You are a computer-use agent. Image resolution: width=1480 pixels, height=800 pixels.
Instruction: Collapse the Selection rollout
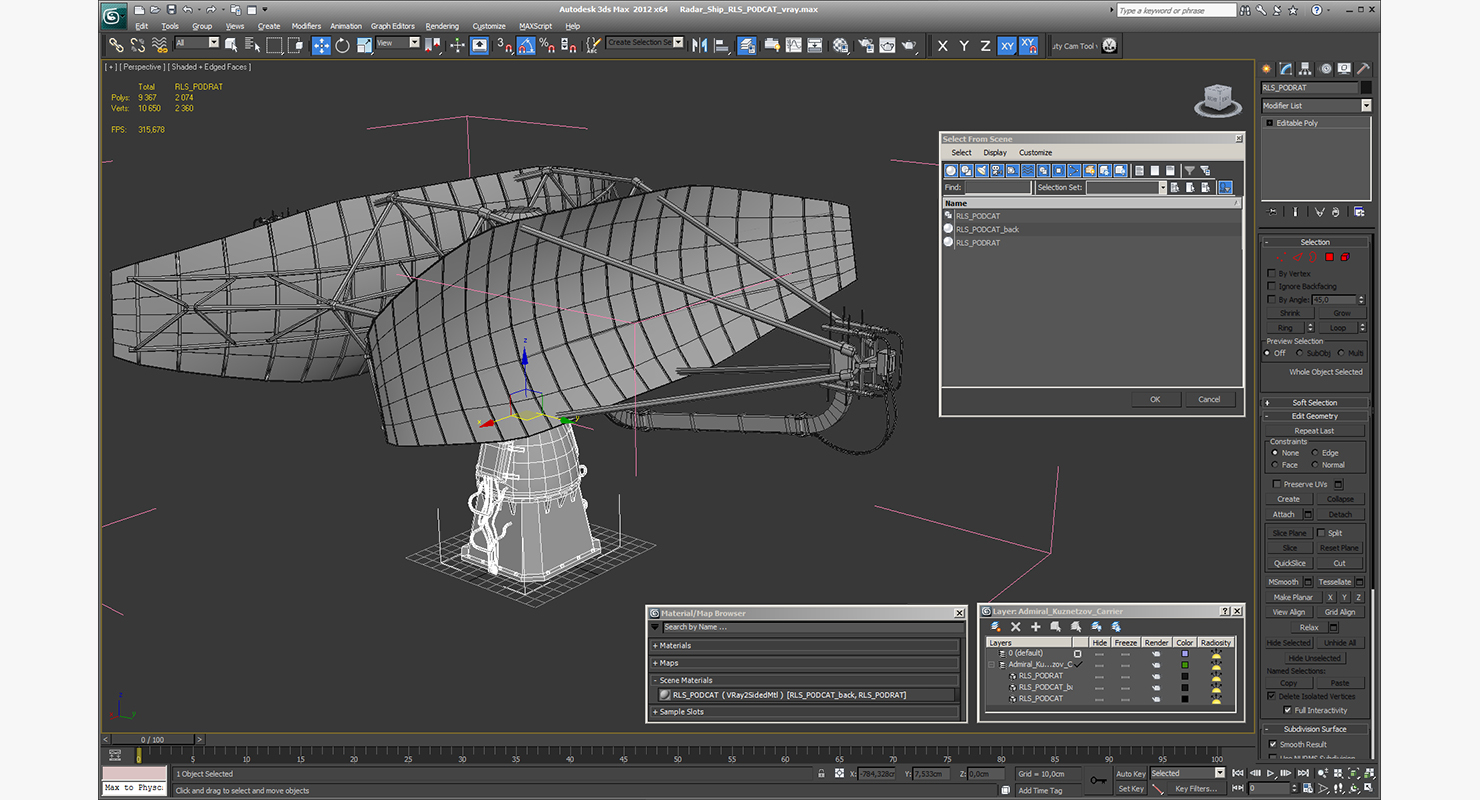click(x=1315, y=242)
